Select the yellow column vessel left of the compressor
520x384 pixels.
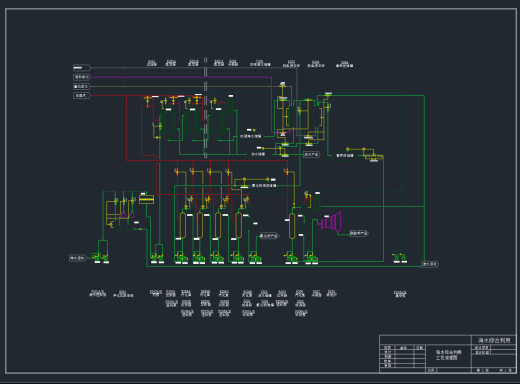(292, 226)
